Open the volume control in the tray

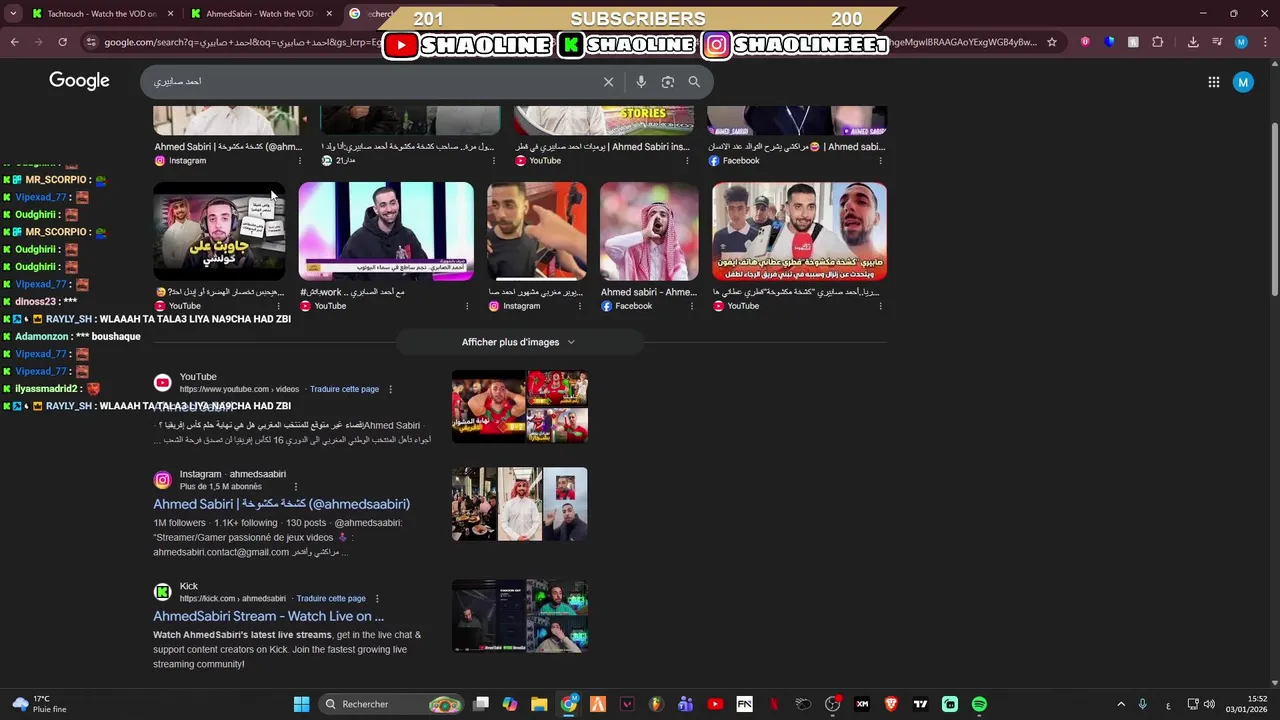(1209, 704)
